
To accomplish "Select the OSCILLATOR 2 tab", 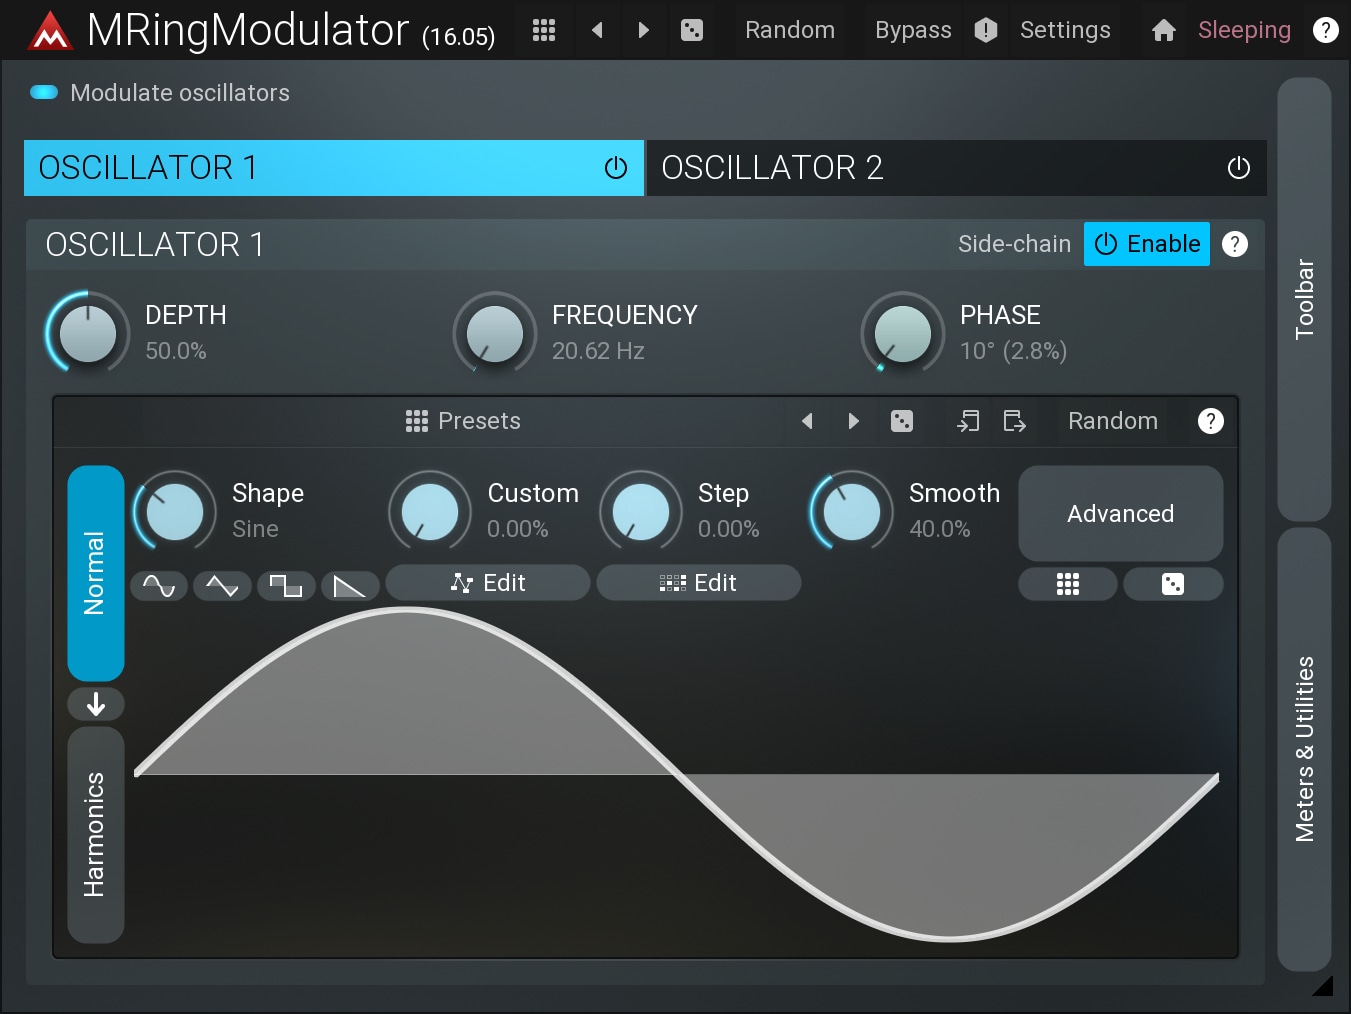I will tap(956, 168).
